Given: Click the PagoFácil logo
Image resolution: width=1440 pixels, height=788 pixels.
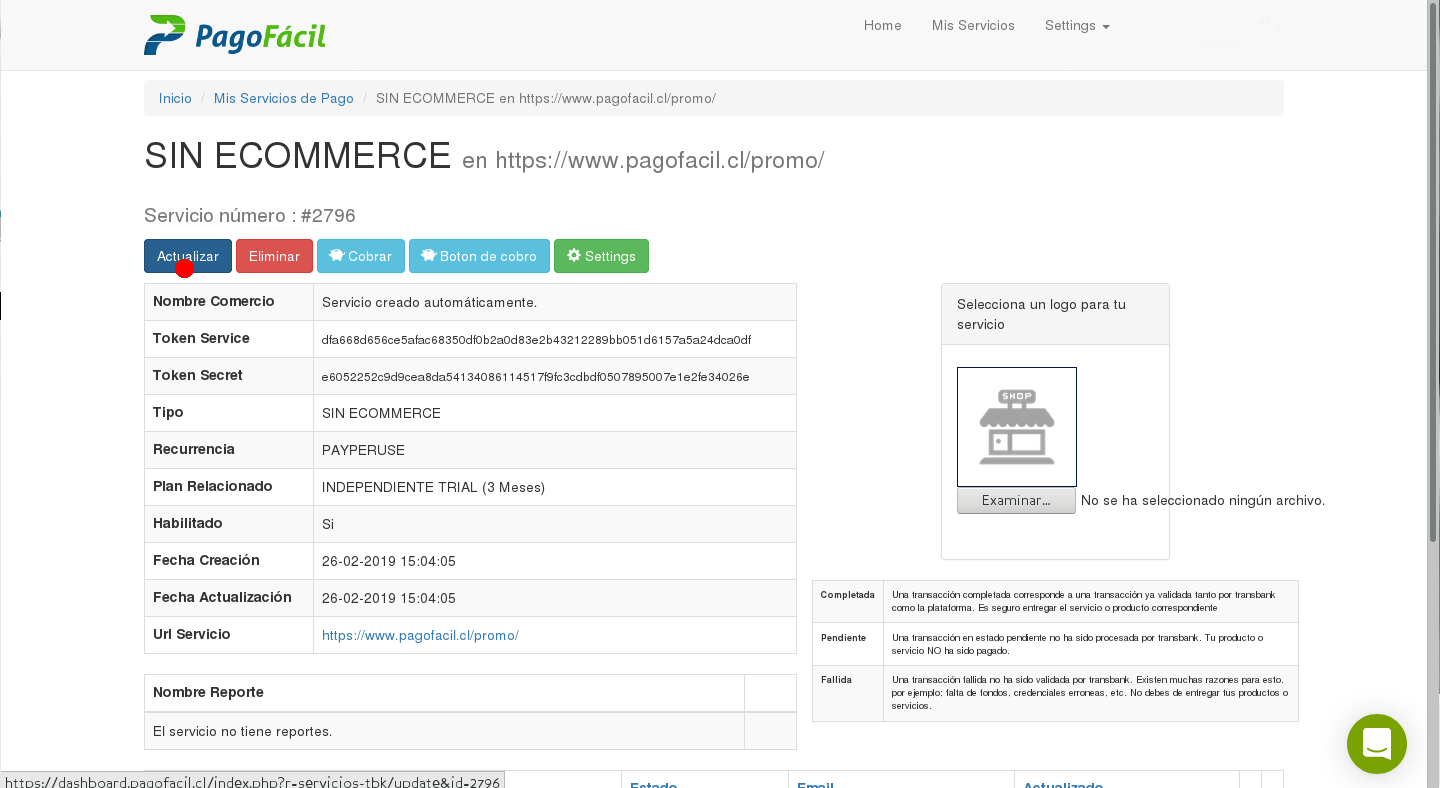Looking at the screenshot, I should point(235,35).
